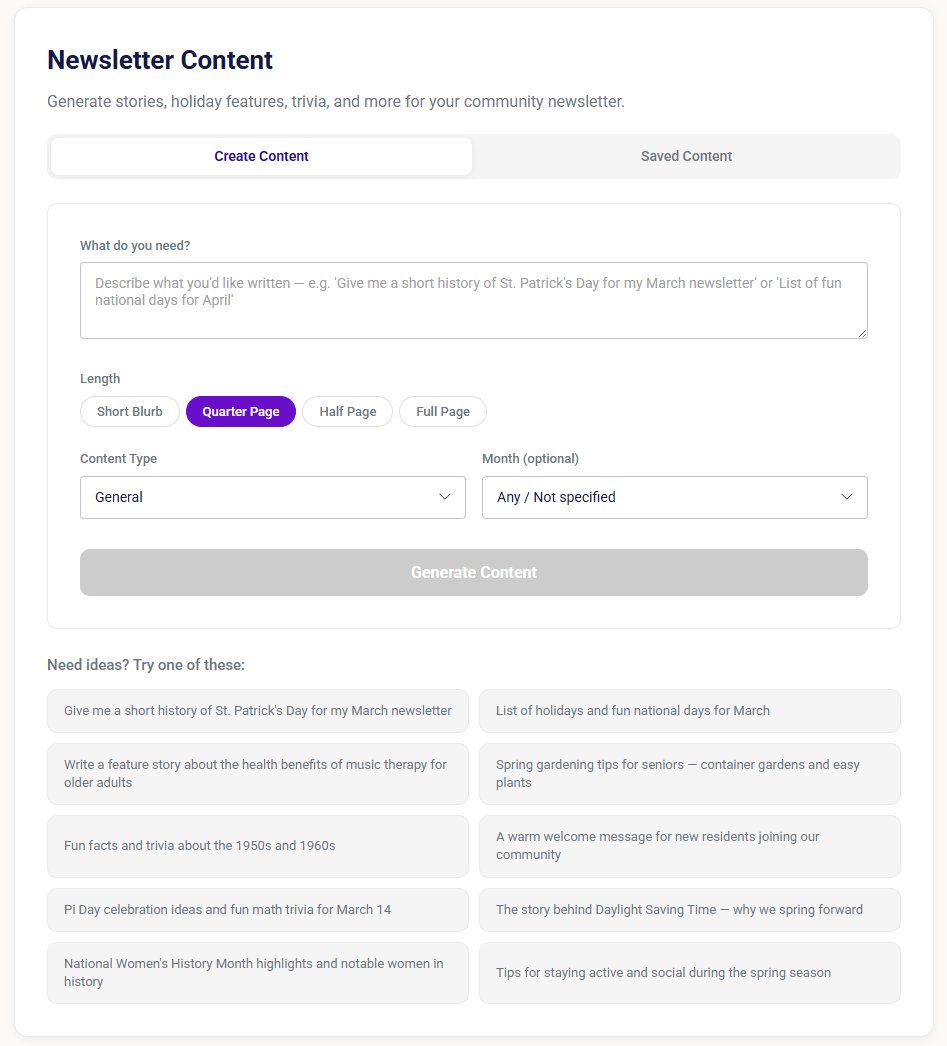The width and height of the screenshot is (947, 1046).
Task: Pick the Women's History Month highlights idea
Action: (257, 973)
